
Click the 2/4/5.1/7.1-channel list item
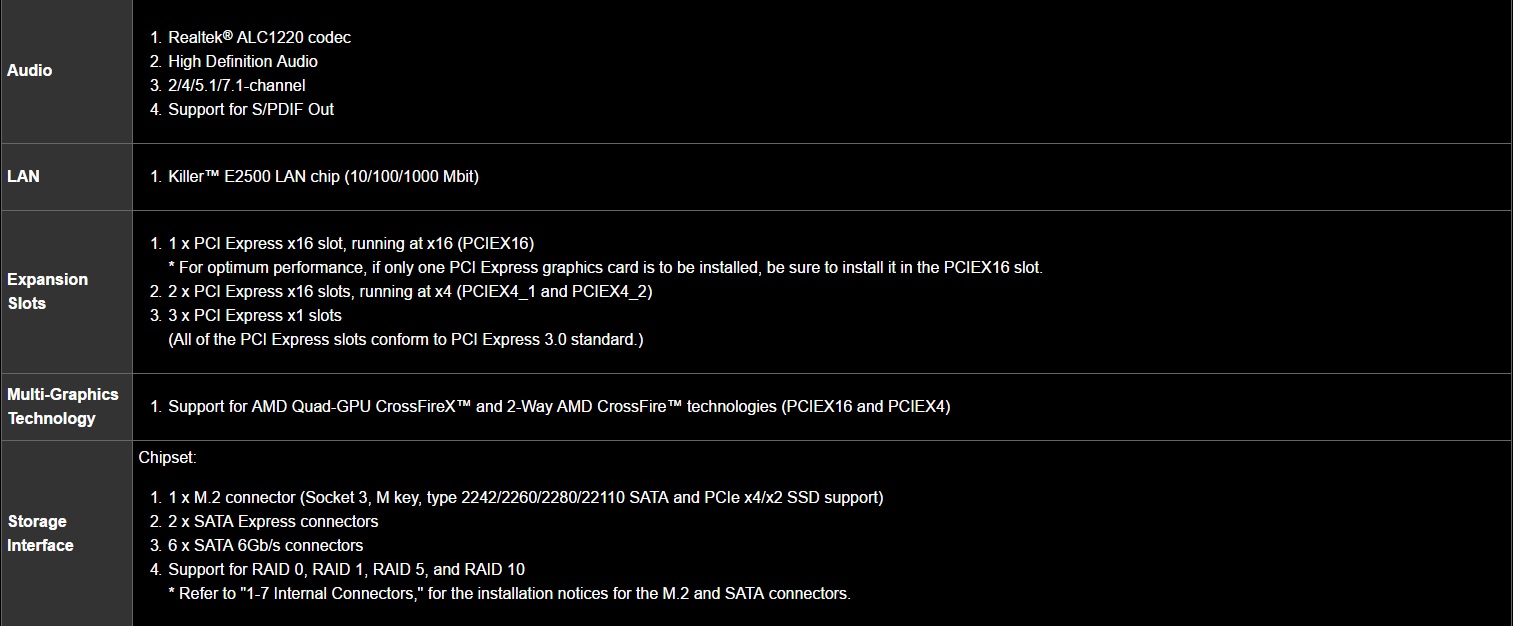[236, 86]
